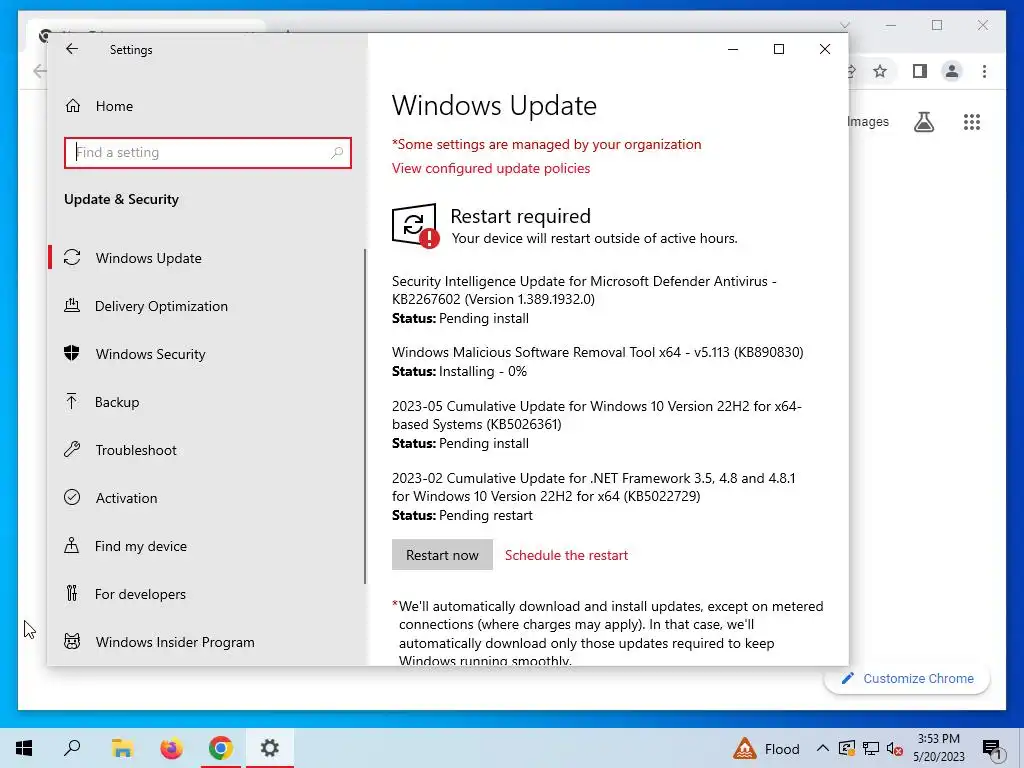Click the Windows Insider Program cat icon
The height and width of the screenshot is (768, 1024).
click(x=72, y=641)
